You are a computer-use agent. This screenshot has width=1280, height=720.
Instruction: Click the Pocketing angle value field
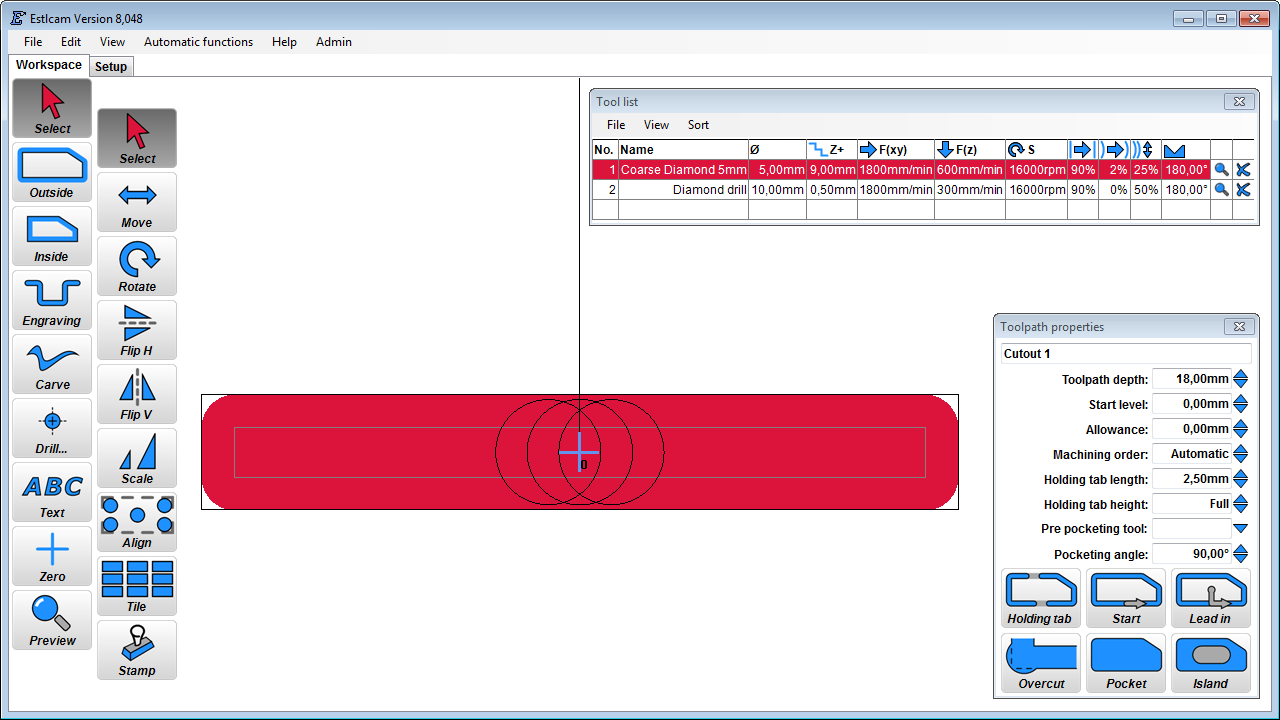pos(1192,554)
